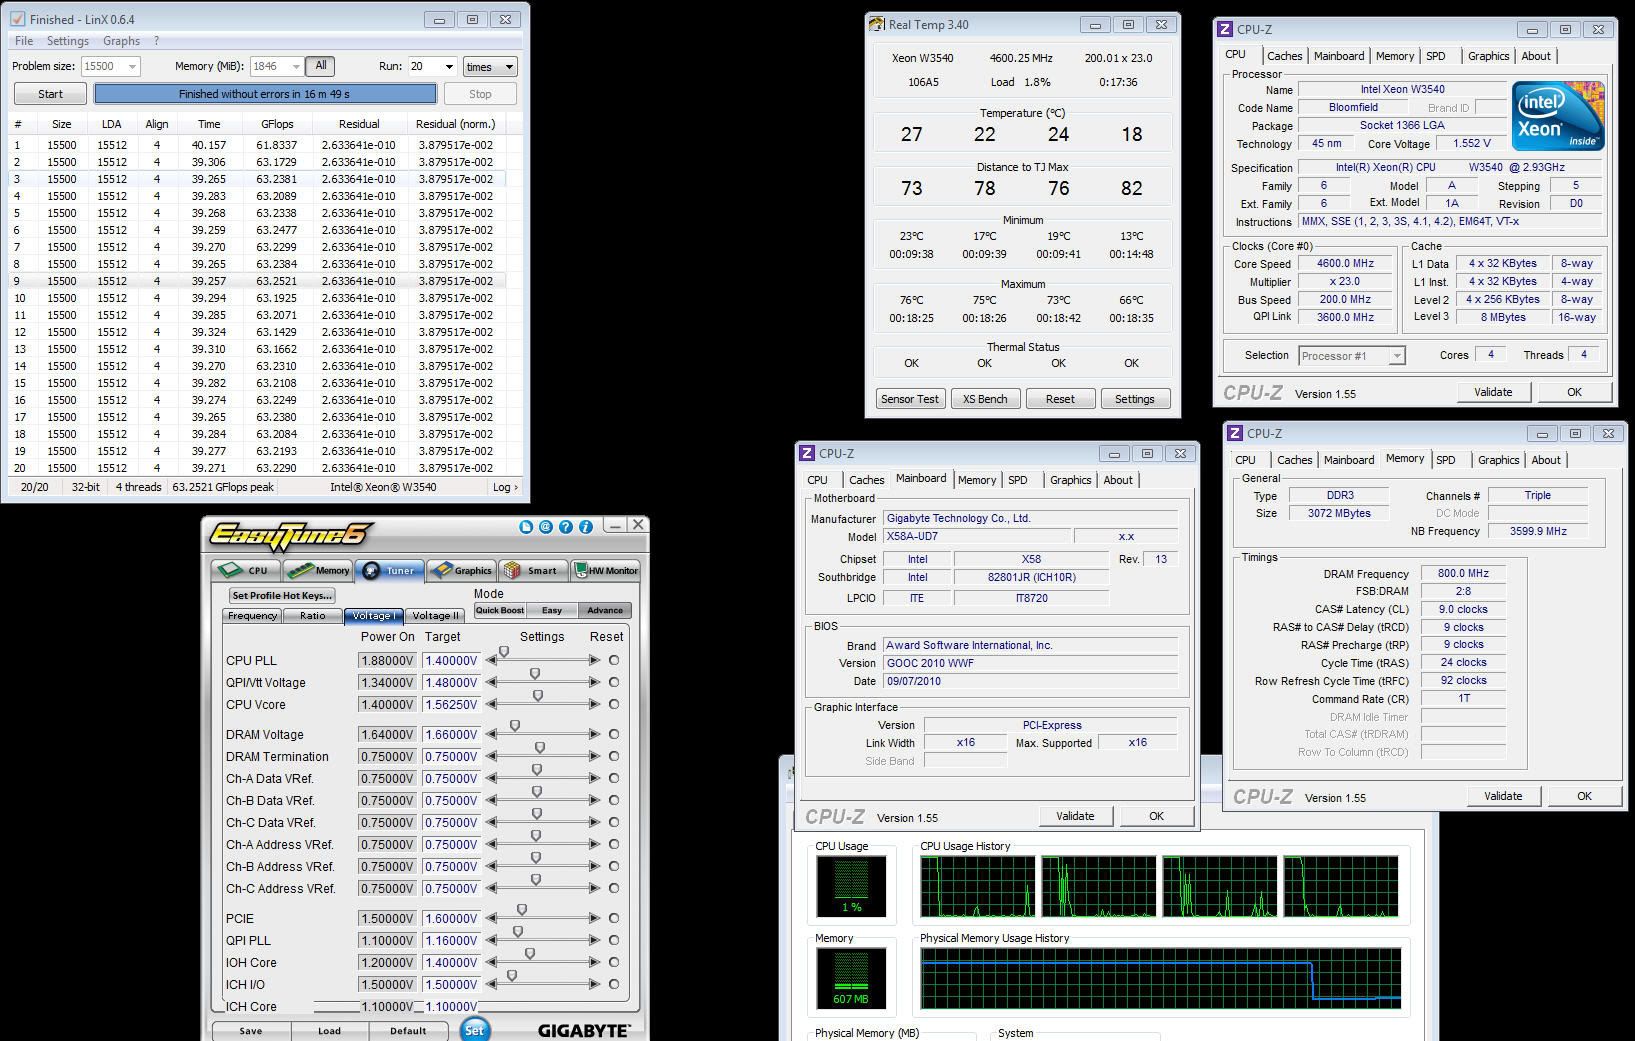Click Default button in EasyTune6

tap(408, 1031)
